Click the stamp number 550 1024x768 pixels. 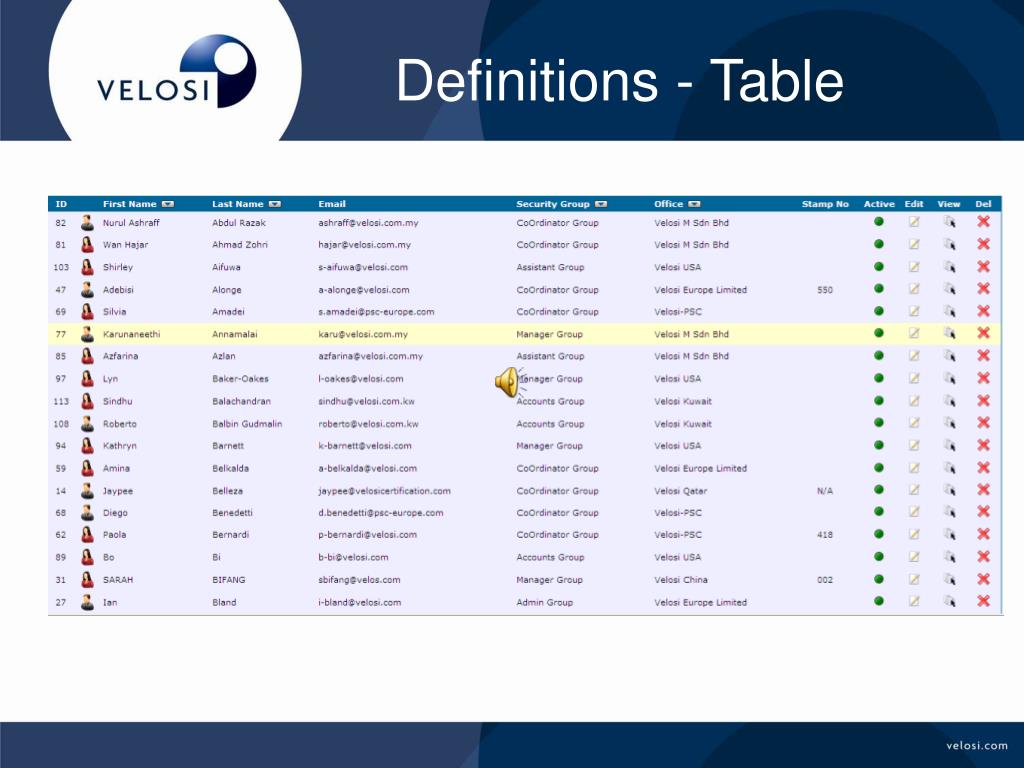pyautogui.click(x=825, y=290)
